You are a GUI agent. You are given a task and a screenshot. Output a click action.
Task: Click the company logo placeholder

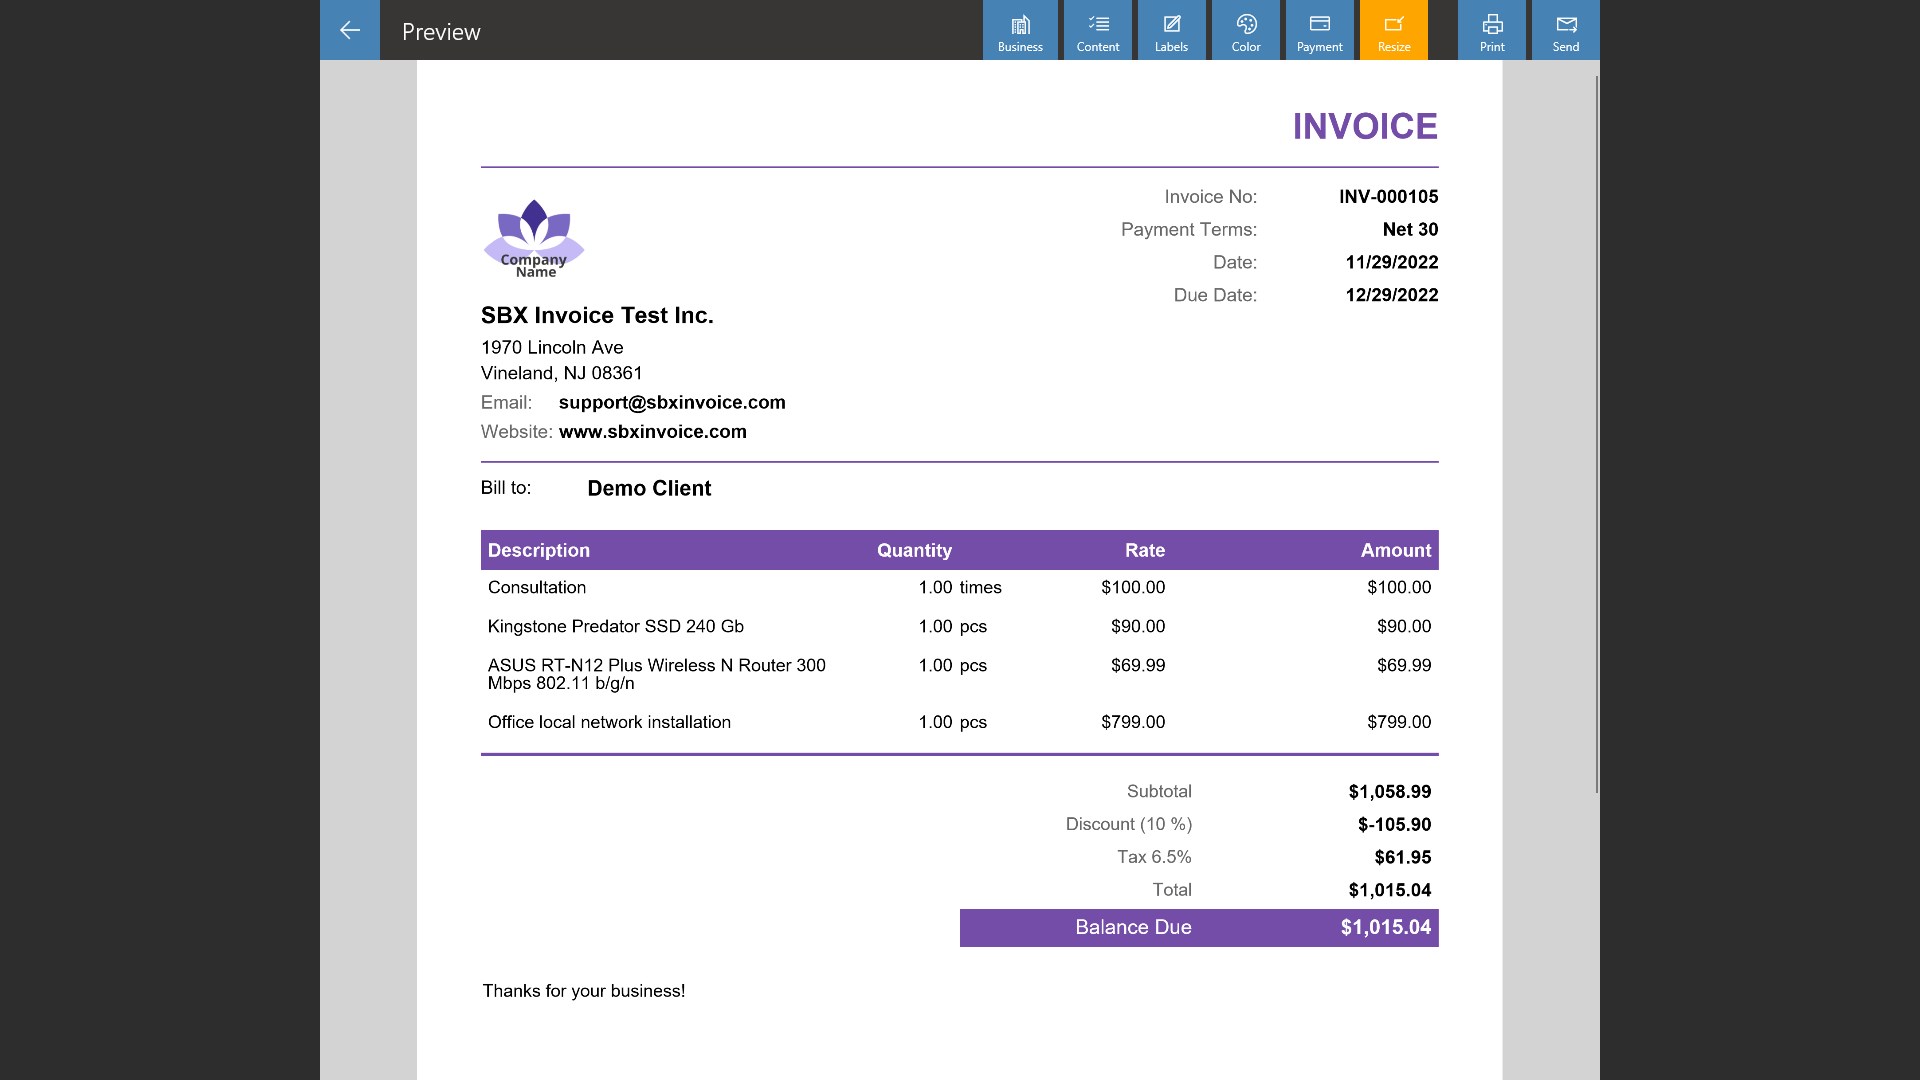[x=534, y=237]
